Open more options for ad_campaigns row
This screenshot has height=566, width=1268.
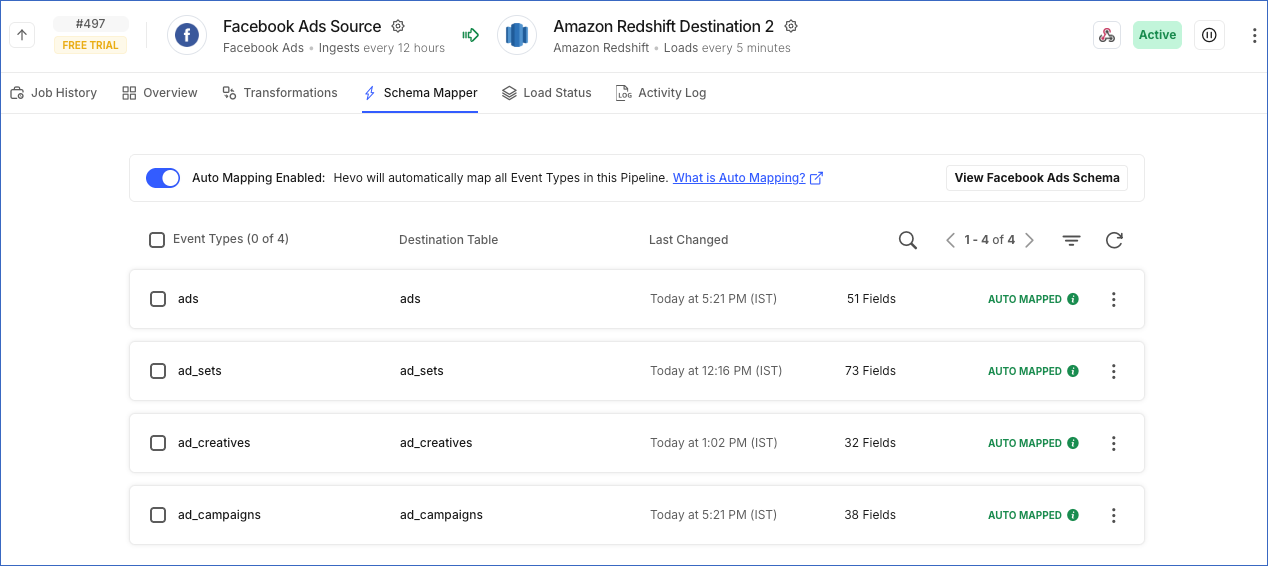(x=1113, y=515)
